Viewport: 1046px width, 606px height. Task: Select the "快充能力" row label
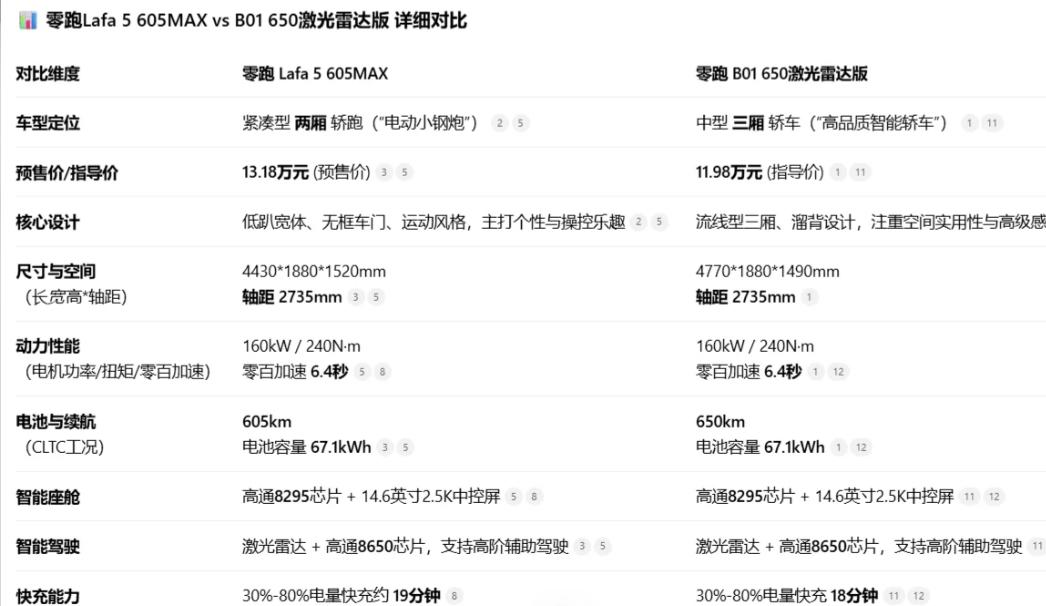[48, 596]
